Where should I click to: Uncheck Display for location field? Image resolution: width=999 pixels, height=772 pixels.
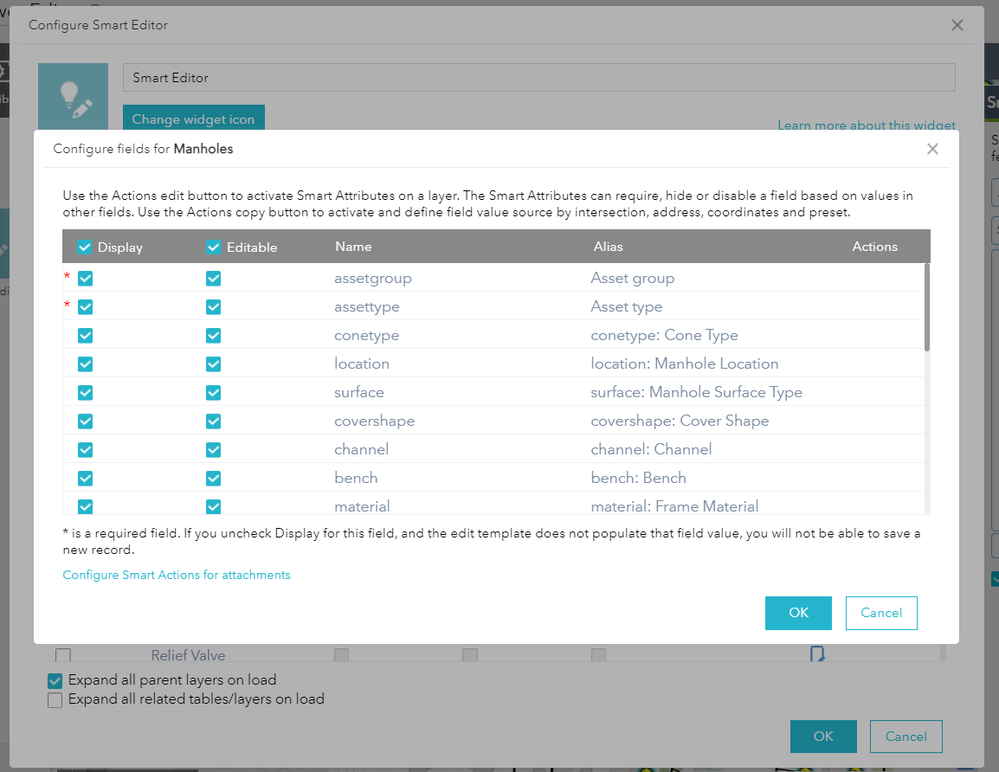[85, 364]
